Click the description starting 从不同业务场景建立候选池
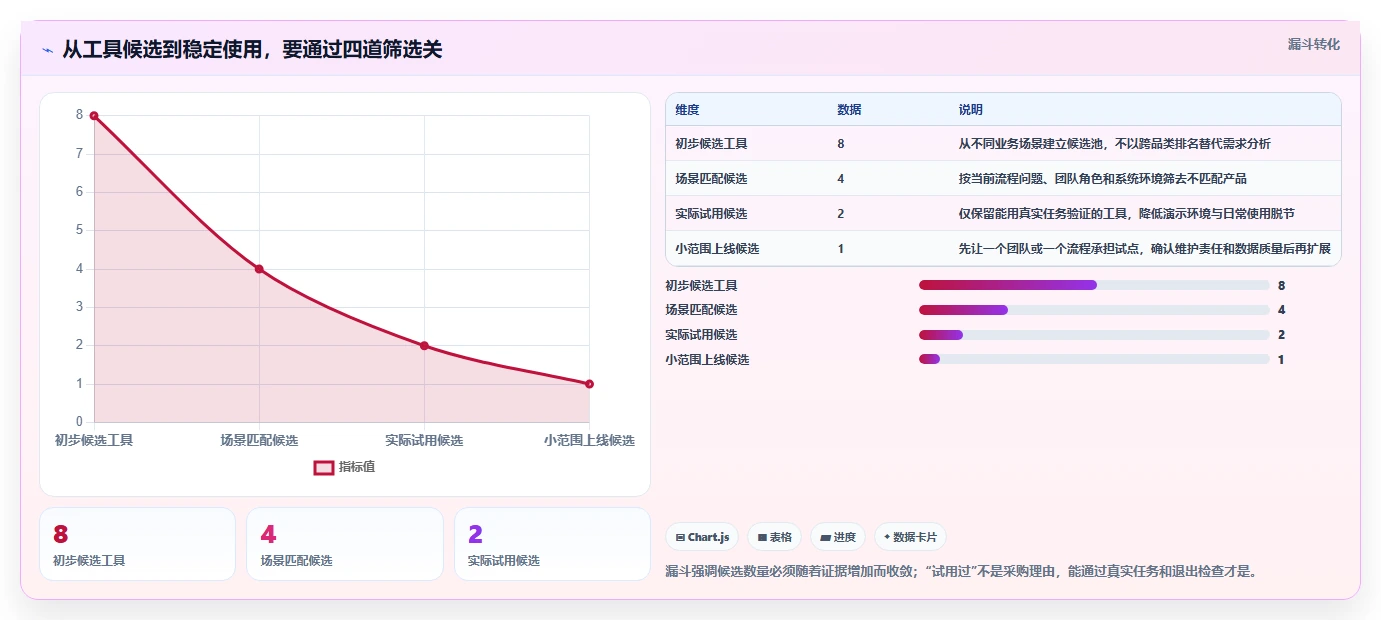This screenshot has height=620, width=1381. pos(1114,144)
